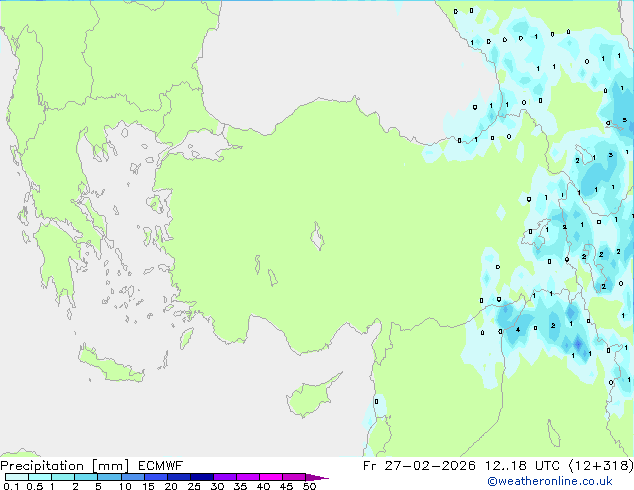
Task: Pick the 20–25 mm dark blue swatch
Action: [179, 477]
